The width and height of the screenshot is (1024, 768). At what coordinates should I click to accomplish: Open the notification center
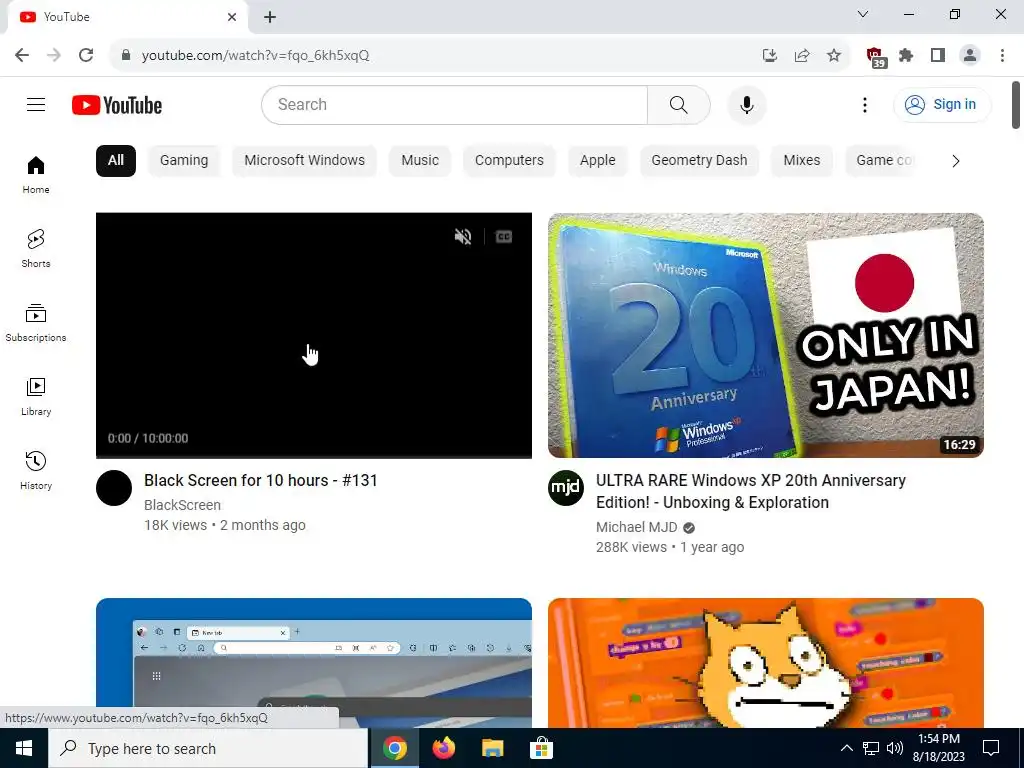pyautogui.click(x=991, y=748)
